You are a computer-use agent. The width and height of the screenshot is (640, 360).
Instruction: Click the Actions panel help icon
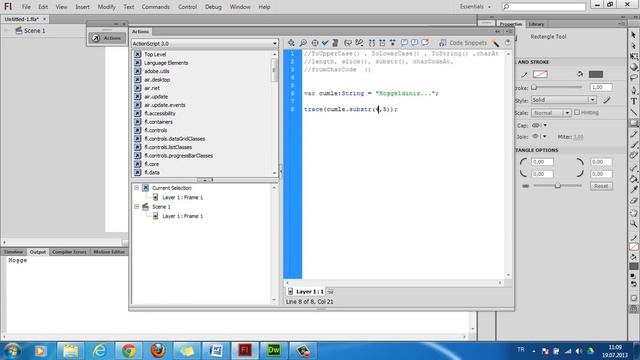pyautogui.click(x=507, y=43)
